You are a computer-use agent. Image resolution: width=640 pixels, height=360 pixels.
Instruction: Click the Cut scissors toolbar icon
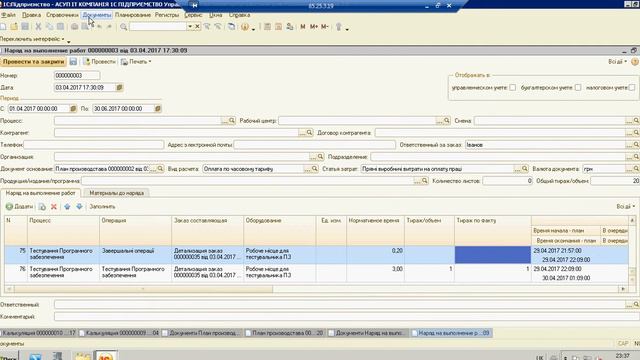tap(38, 27)
